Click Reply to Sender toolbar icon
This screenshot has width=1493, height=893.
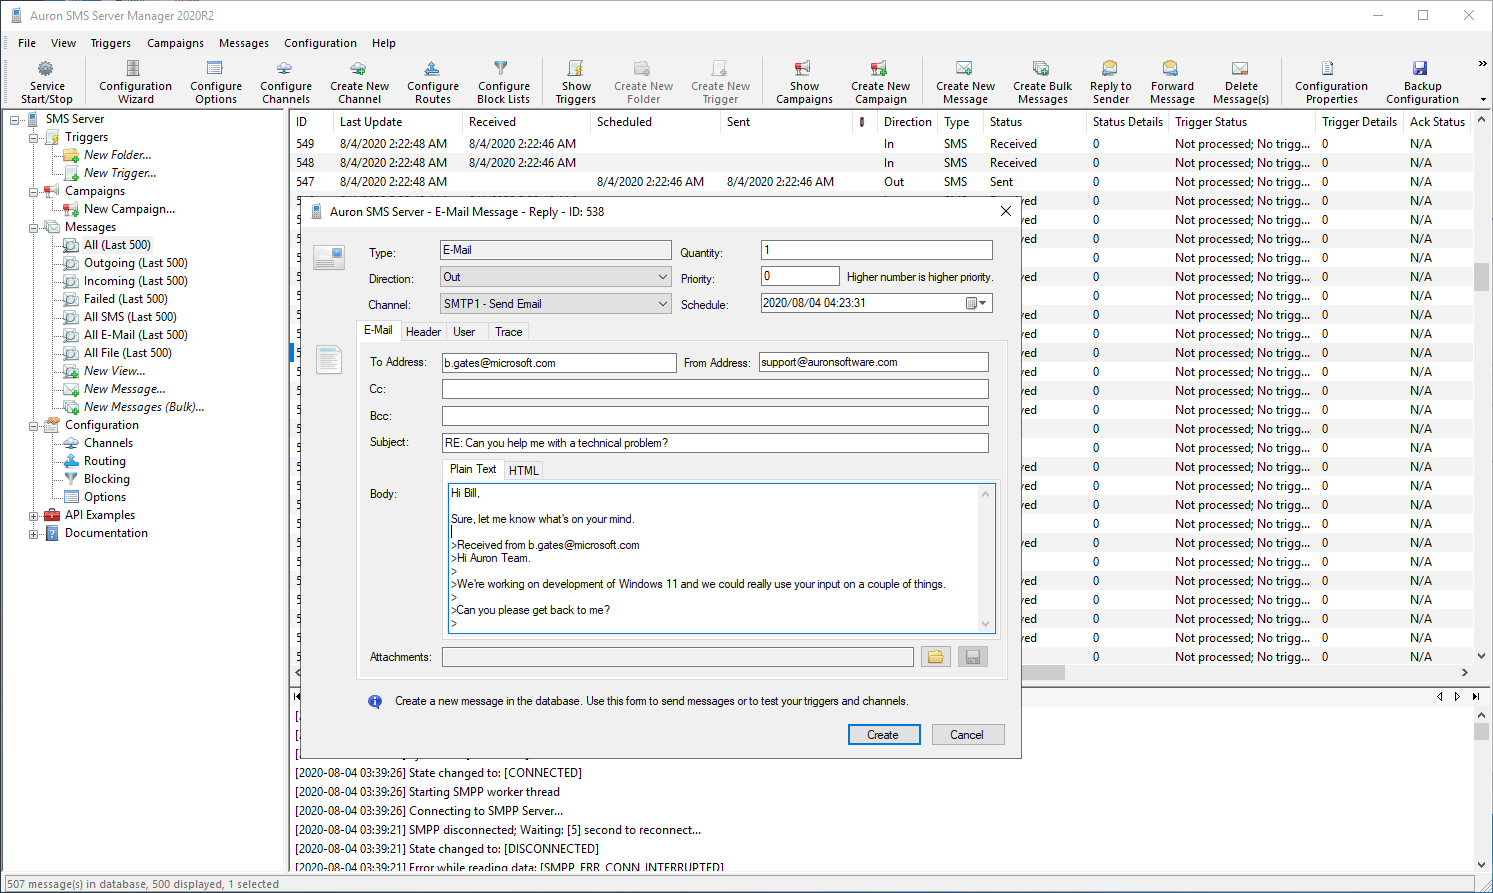coord(1110,69)
